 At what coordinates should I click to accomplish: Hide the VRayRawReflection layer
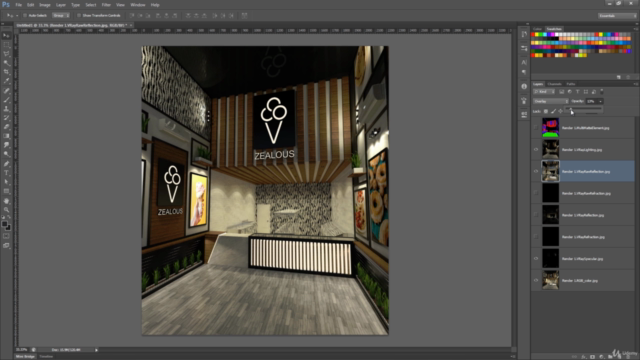coord(536,171)
